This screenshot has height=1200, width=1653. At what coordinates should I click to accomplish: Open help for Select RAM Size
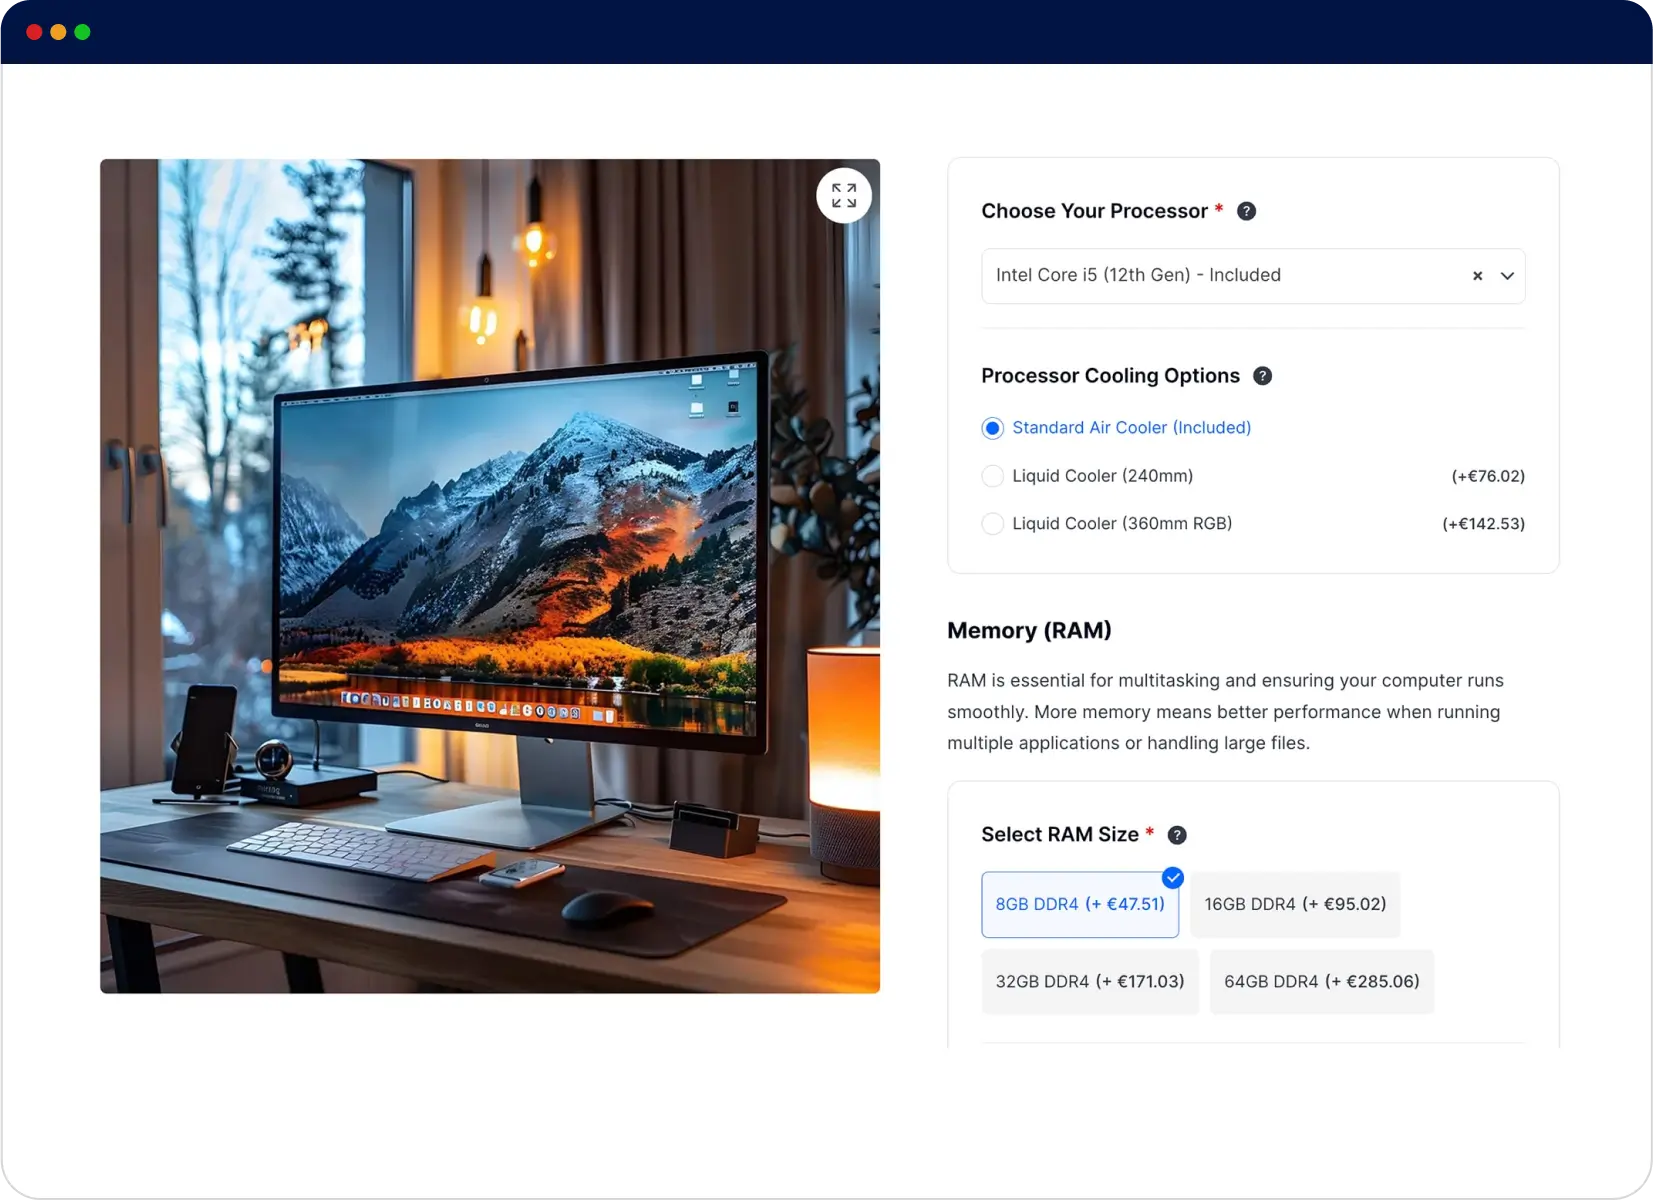(1177, 835)
